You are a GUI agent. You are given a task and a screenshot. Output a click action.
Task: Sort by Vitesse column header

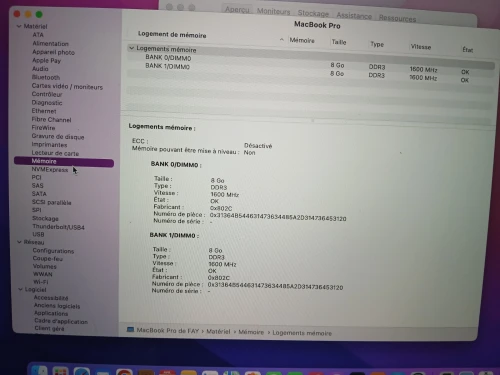pos(421,47)
